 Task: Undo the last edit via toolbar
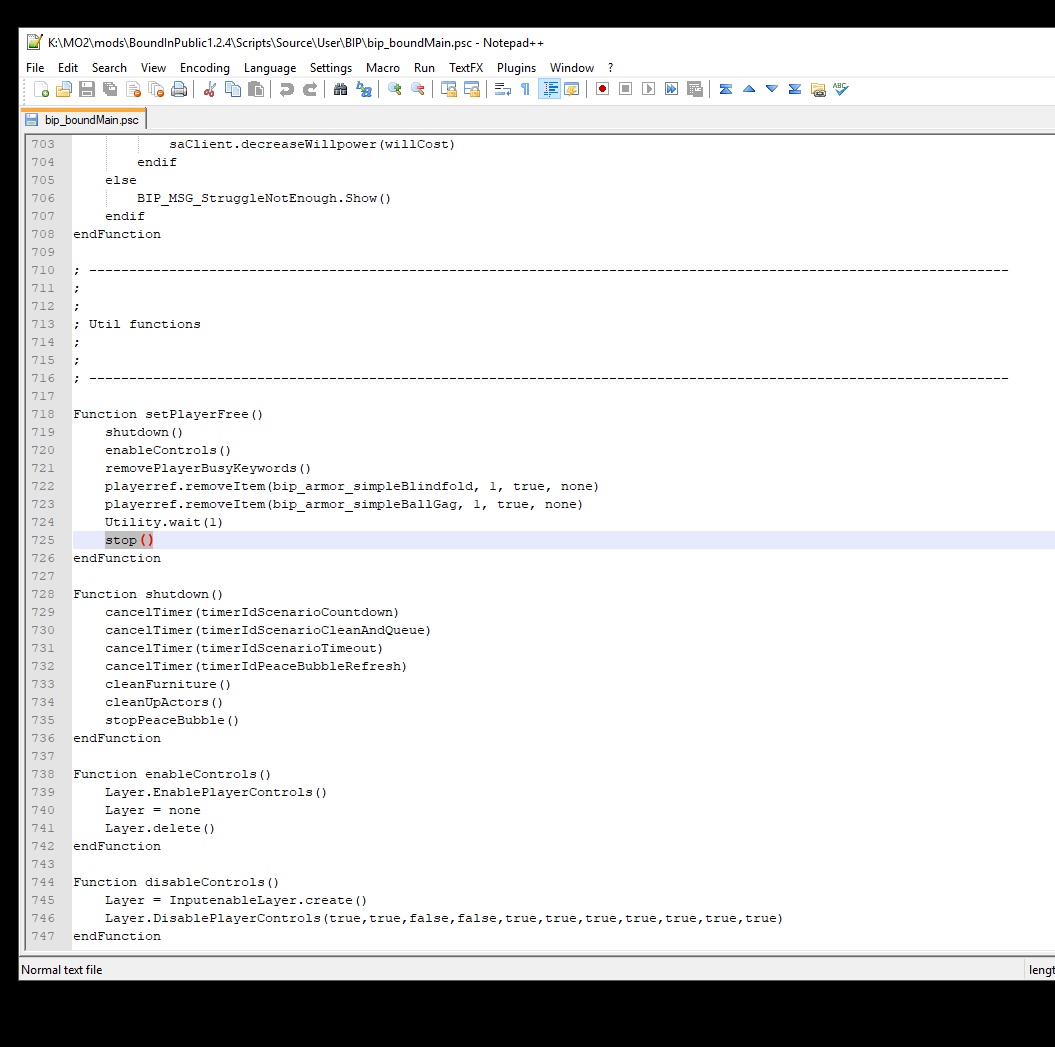pyautogui.click(x=287, y=89)
